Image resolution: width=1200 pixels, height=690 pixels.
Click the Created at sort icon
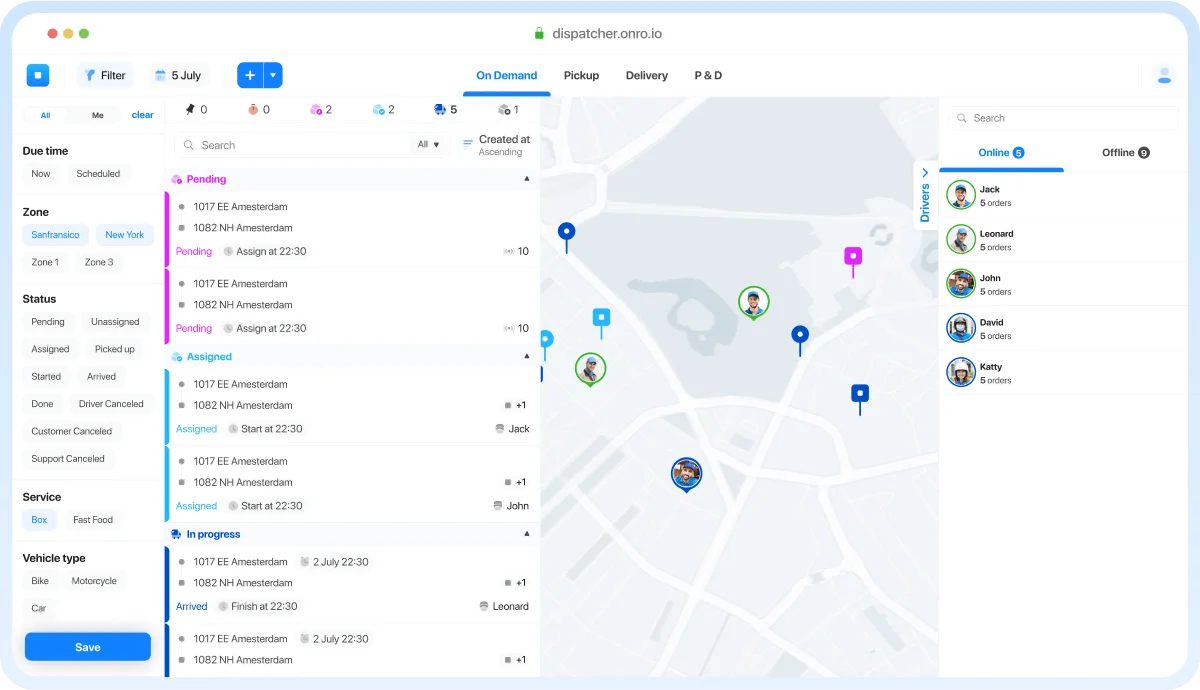[468, 145]
